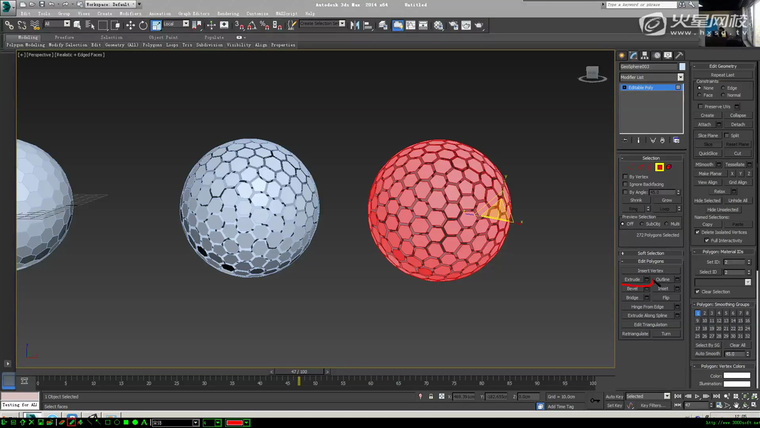Select the Rotate transform tool
Image resolution: width=760 pixels, height=428 pixels.
click(x=143, y=25)
